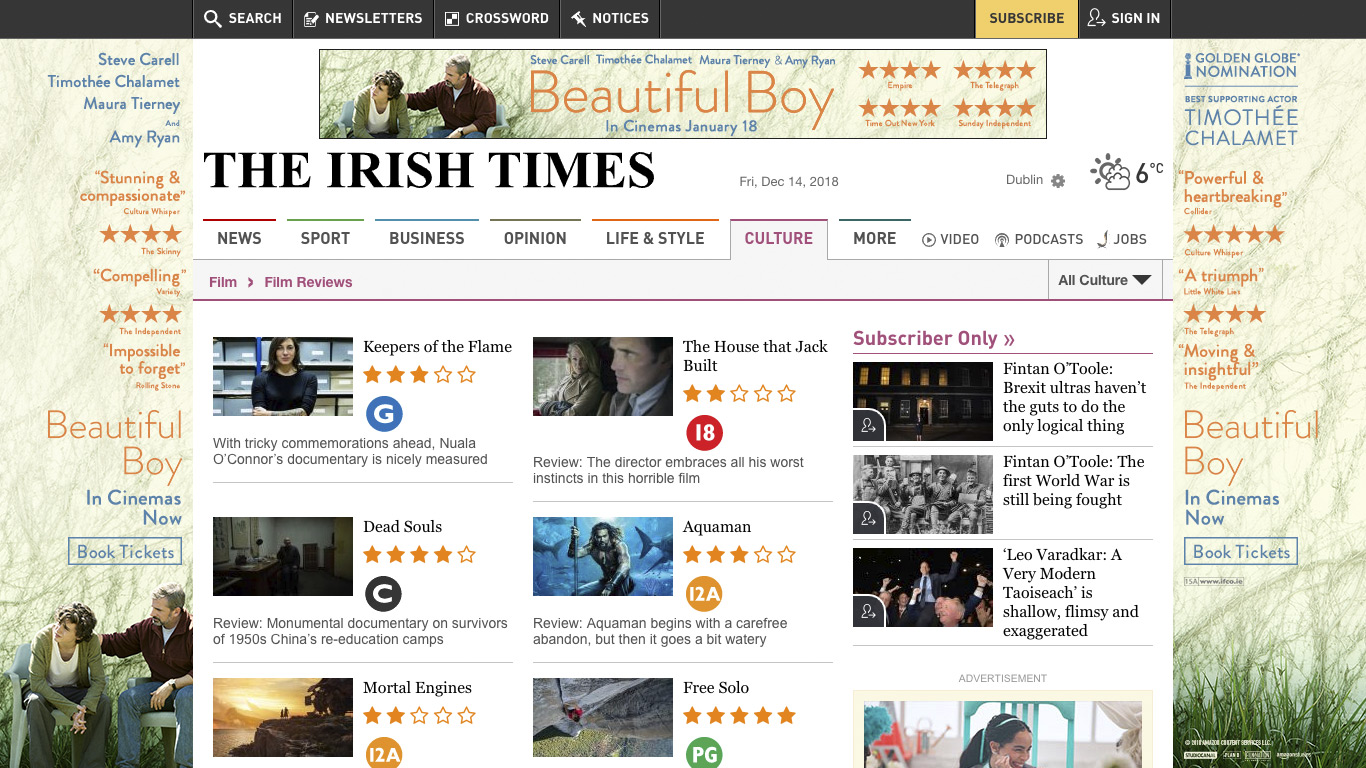Click the C rating badge under Dead Souls
Screen dimensions: 1366x768
pos(383,593)
